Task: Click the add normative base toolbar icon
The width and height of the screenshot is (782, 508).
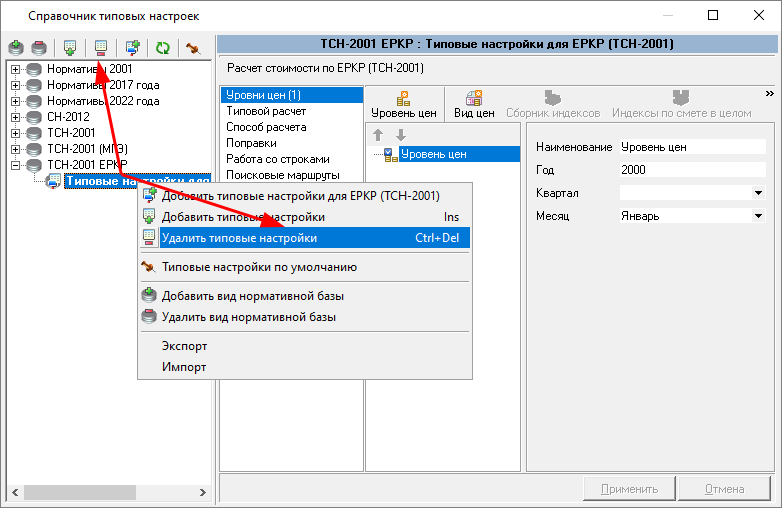Action: [17, 47]
